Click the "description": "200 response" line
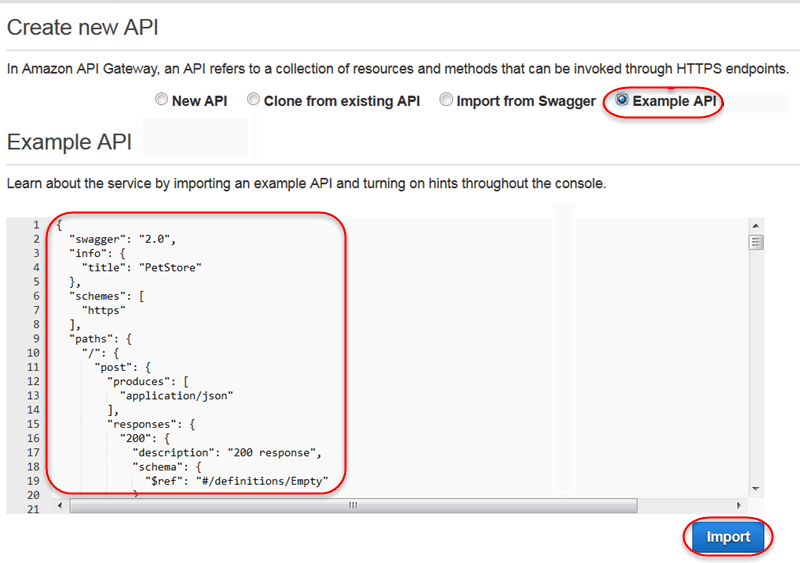This screenshot has width=800, height=563. 227,453
